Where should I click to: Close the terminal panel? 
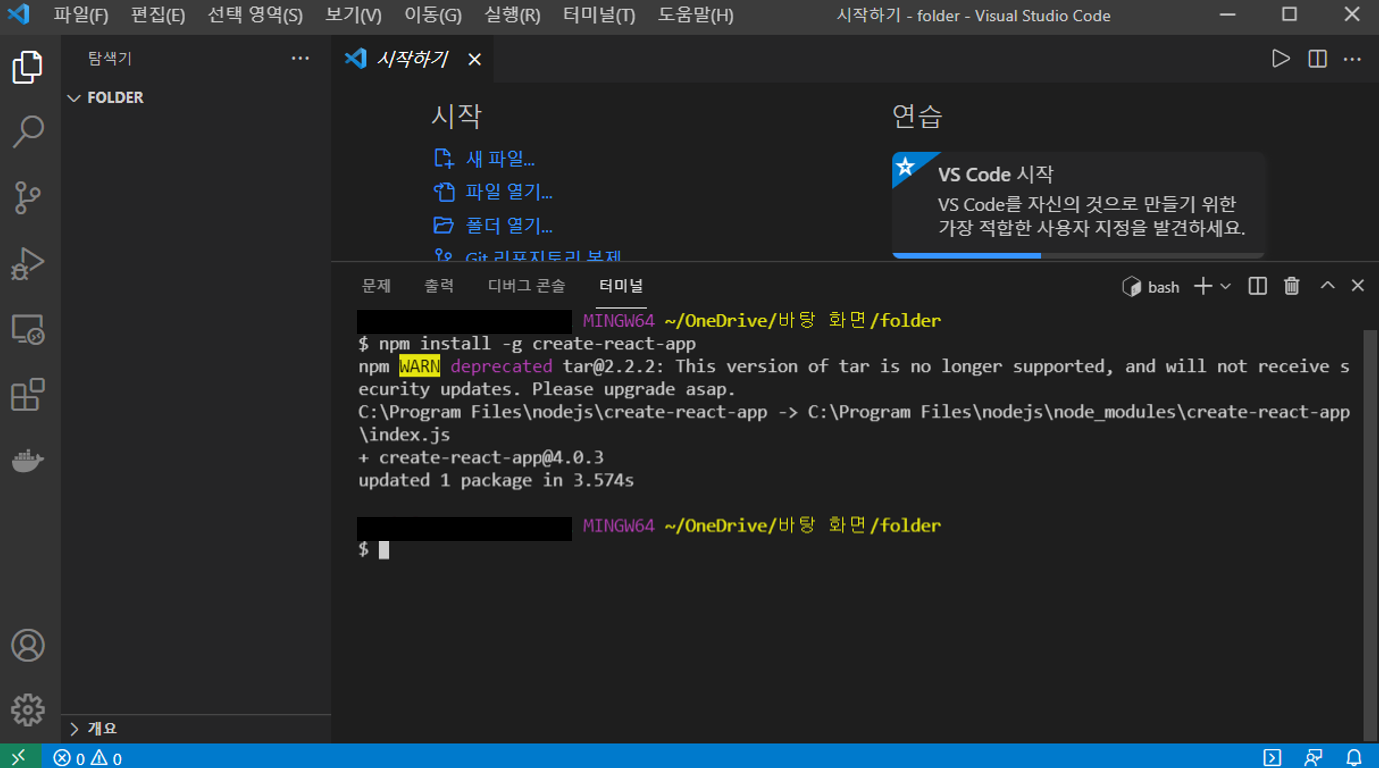pos(1357,286)
